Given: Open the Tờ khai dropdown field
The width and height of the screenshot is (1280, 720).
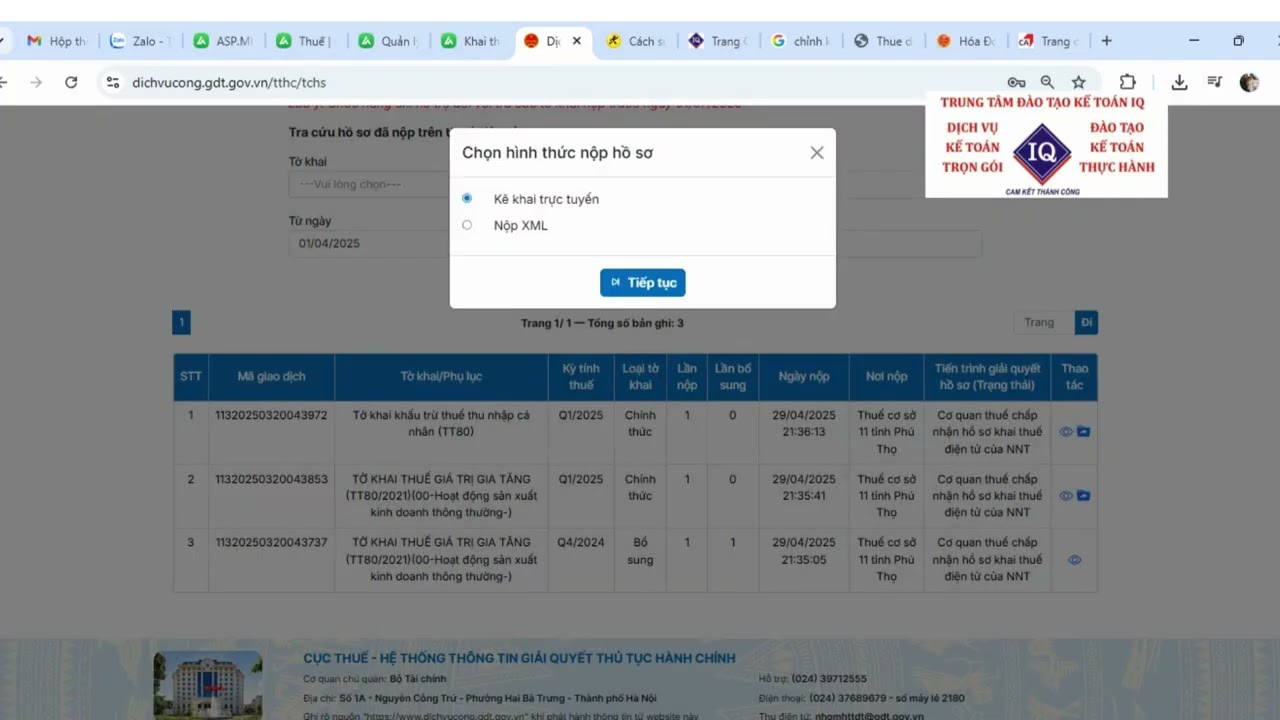Looking at the screenshot, I should tap(369, 184).
